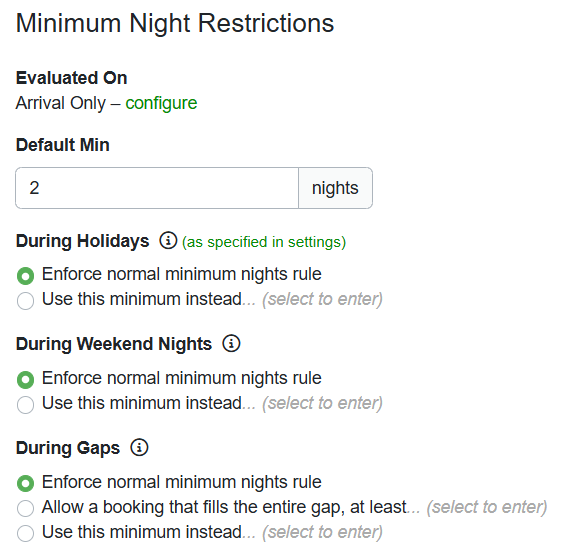Image resolution: width=562 pixels, height=555 pixels.
Task: Click the "nights" unit addon
Action: (335, 188)
